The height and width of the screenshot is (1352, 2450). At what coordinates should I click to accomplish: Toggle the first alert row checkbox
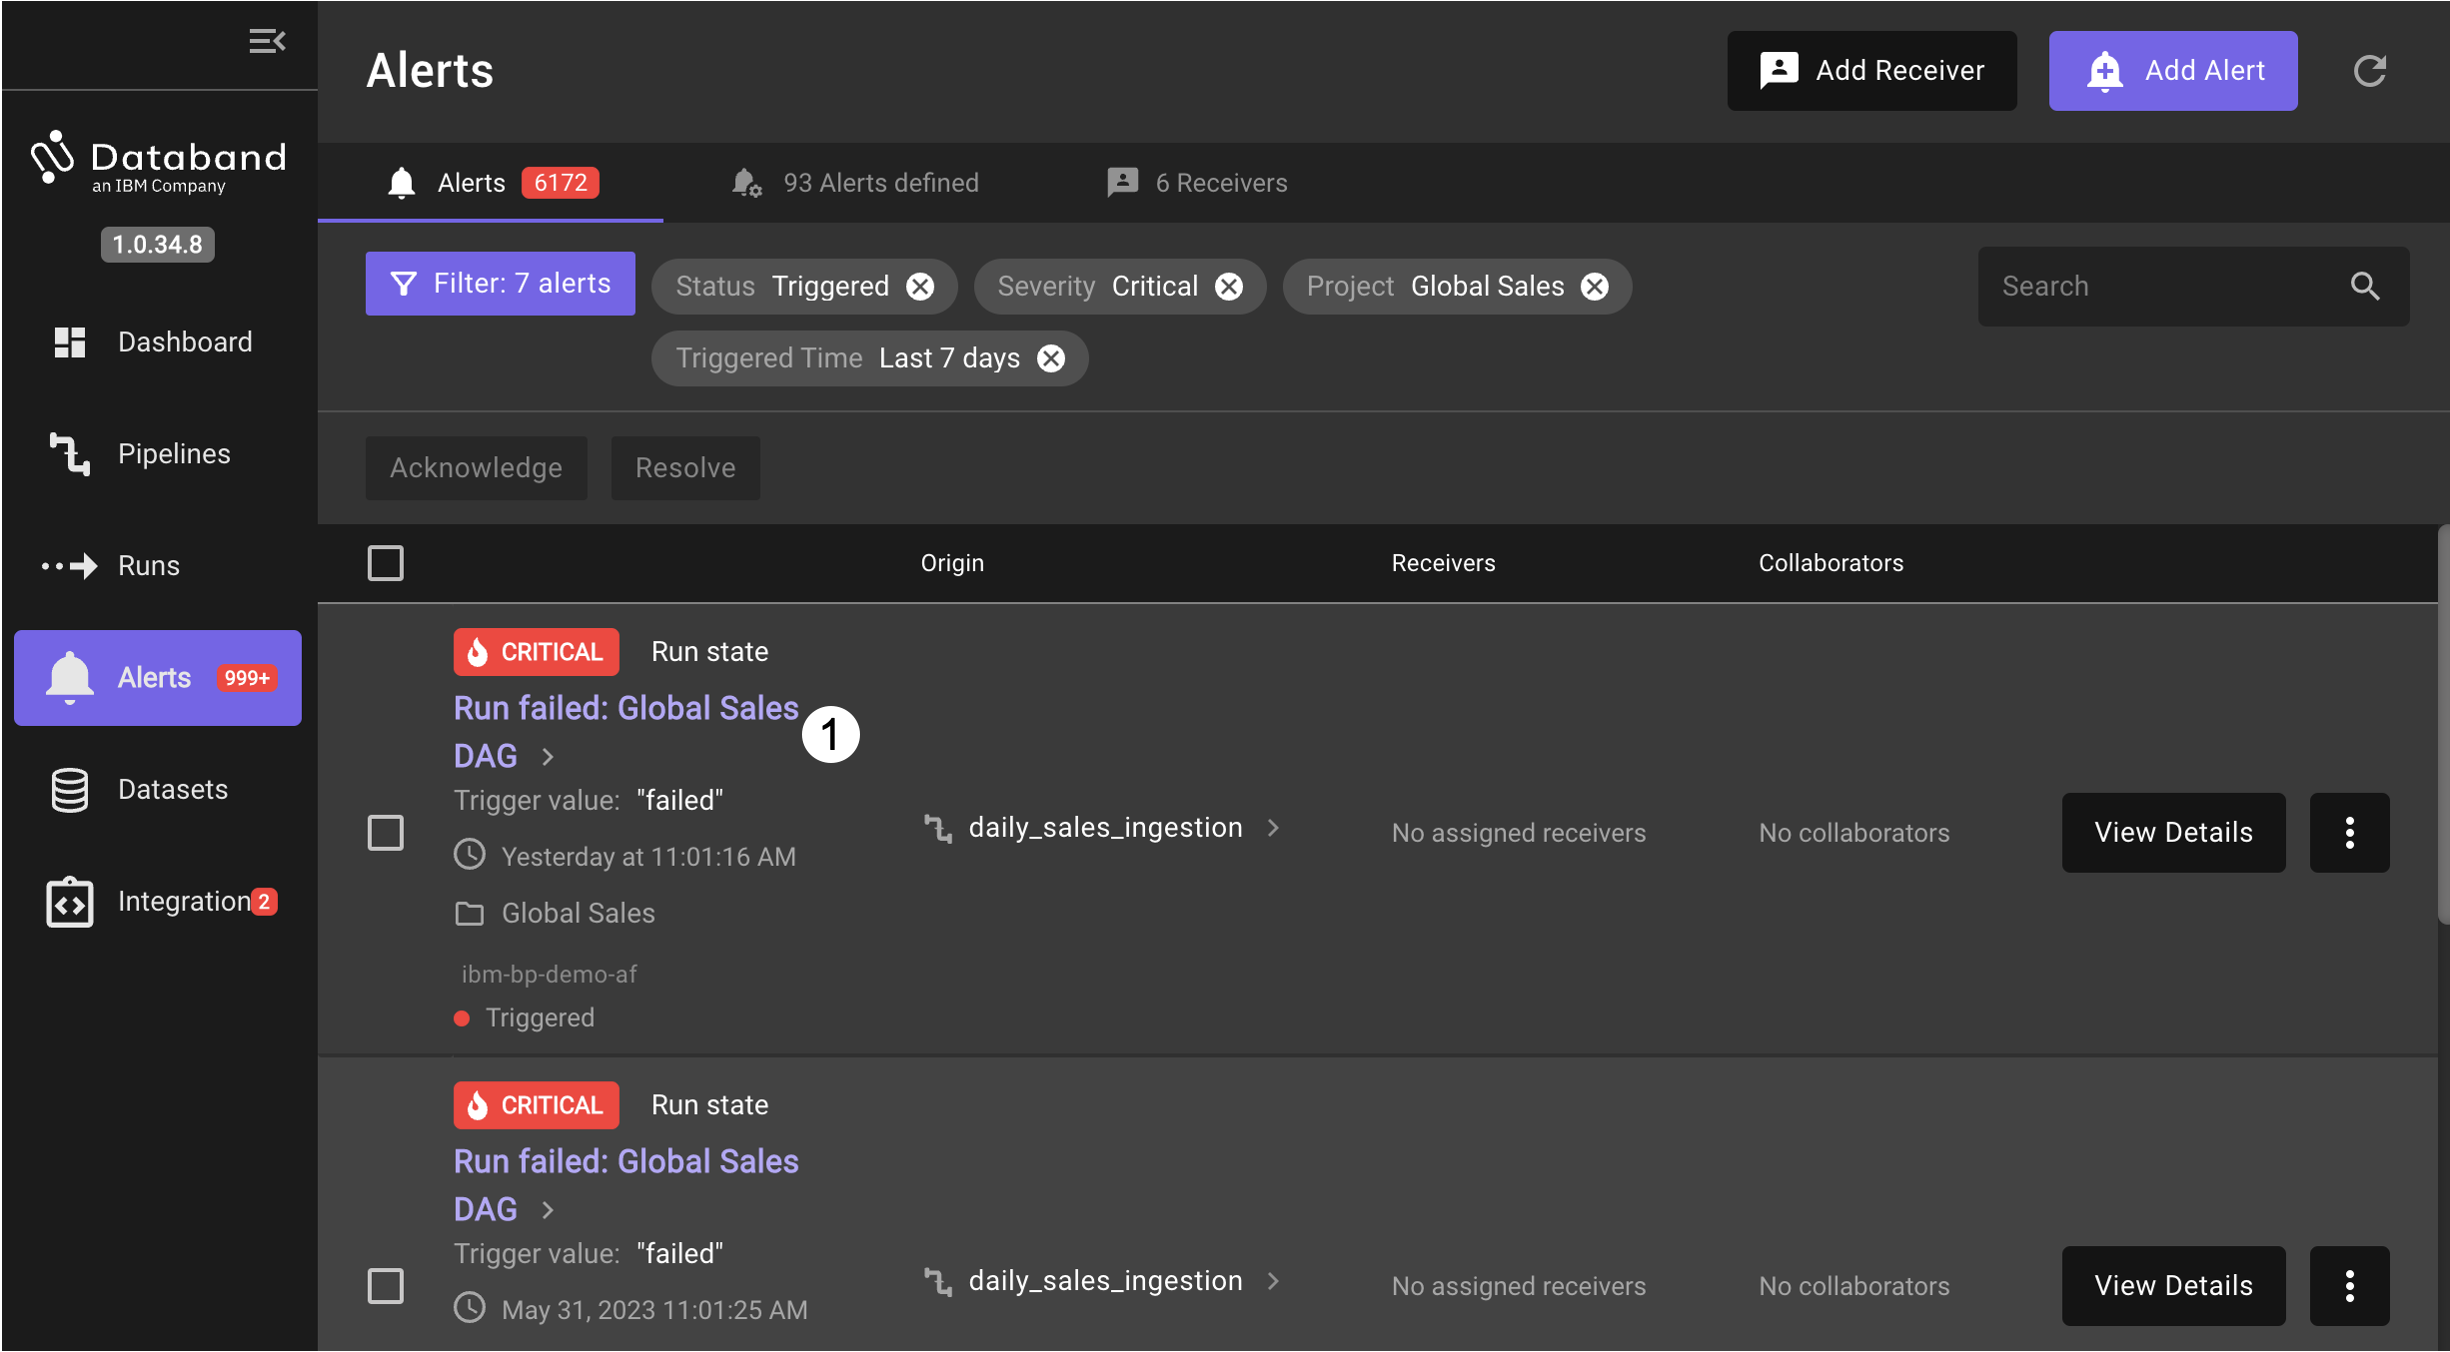pos(384,833)
